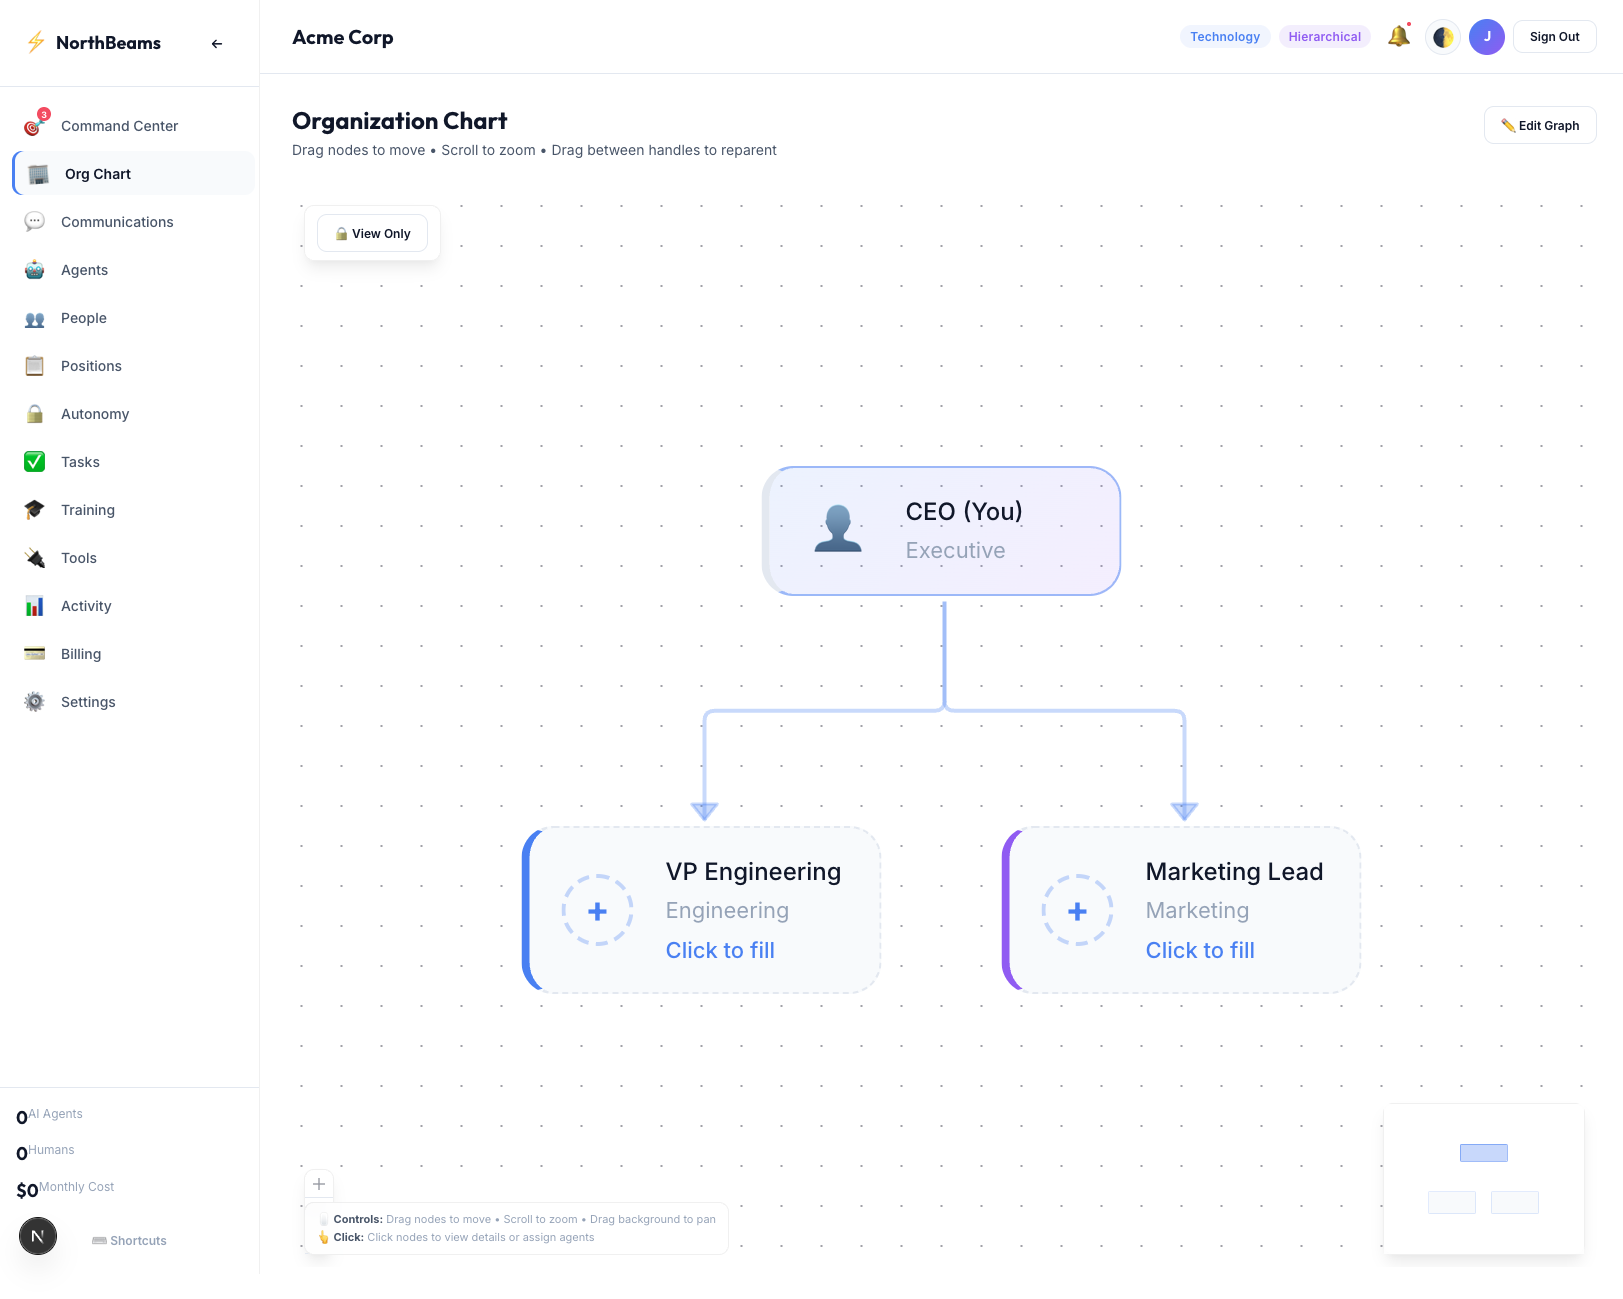Open the Communications section

[117, 221]
